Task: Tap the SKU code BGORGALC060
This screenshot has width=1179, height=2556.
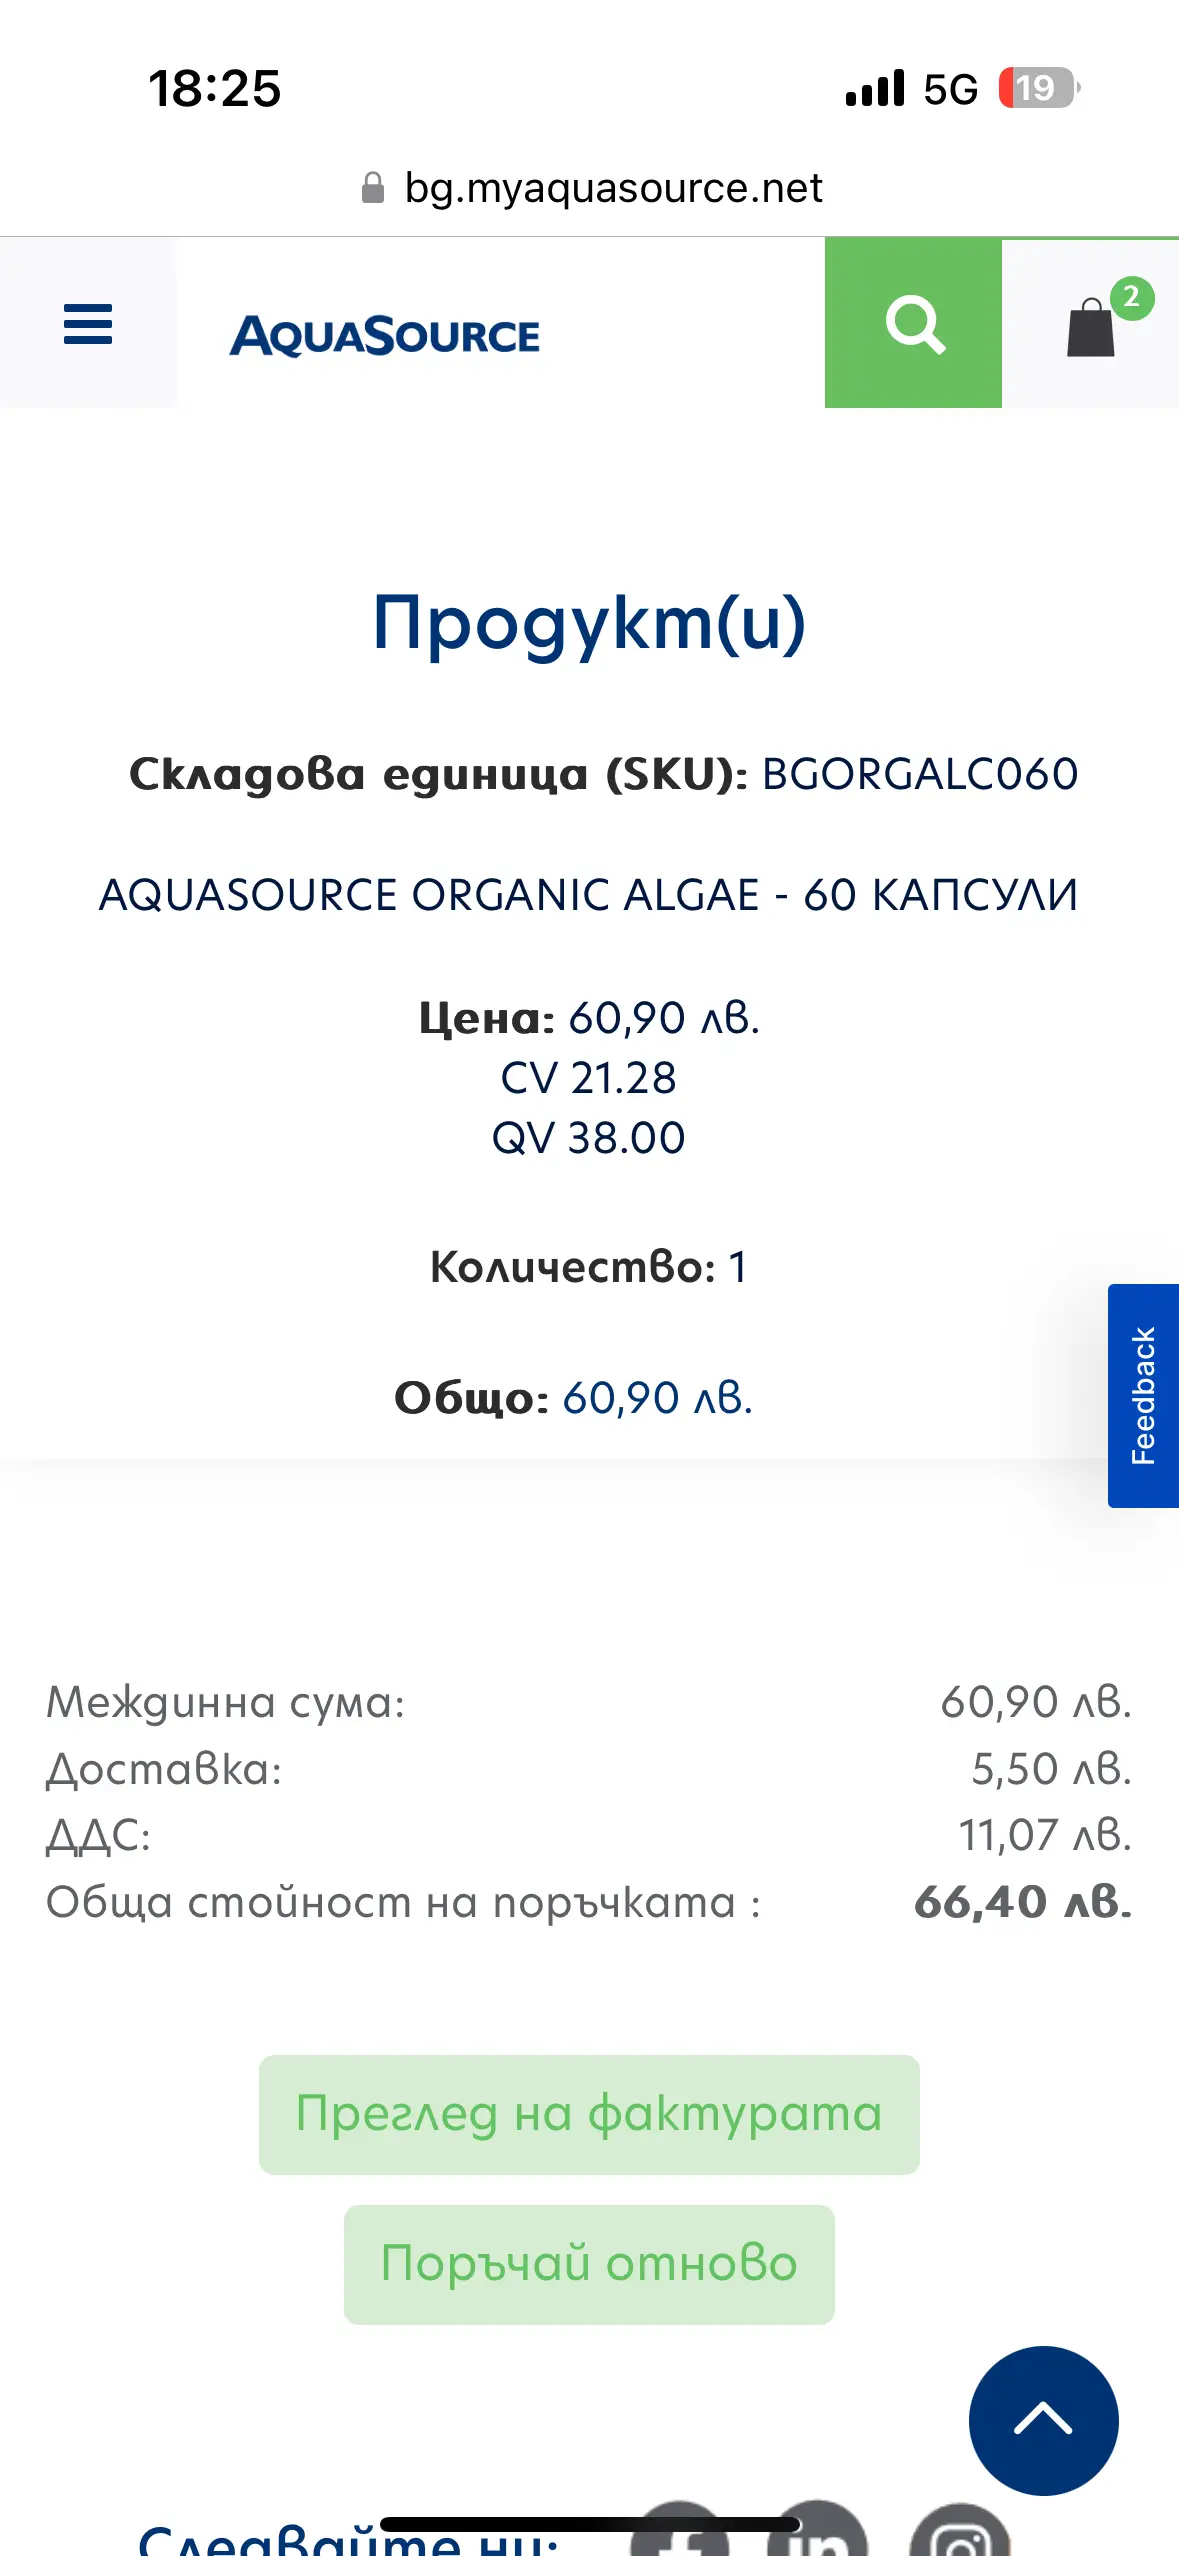Action: [x=920, y=774]
